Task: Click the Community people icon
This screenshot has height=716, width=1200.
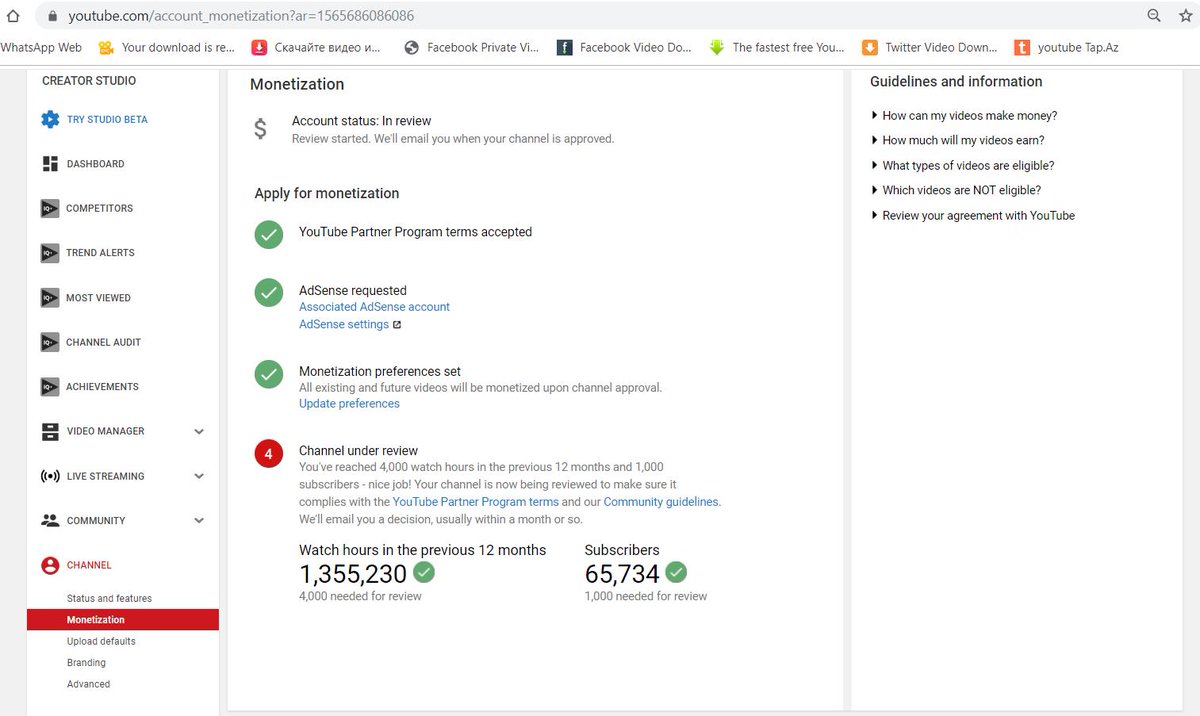Action: coord(50,521)
